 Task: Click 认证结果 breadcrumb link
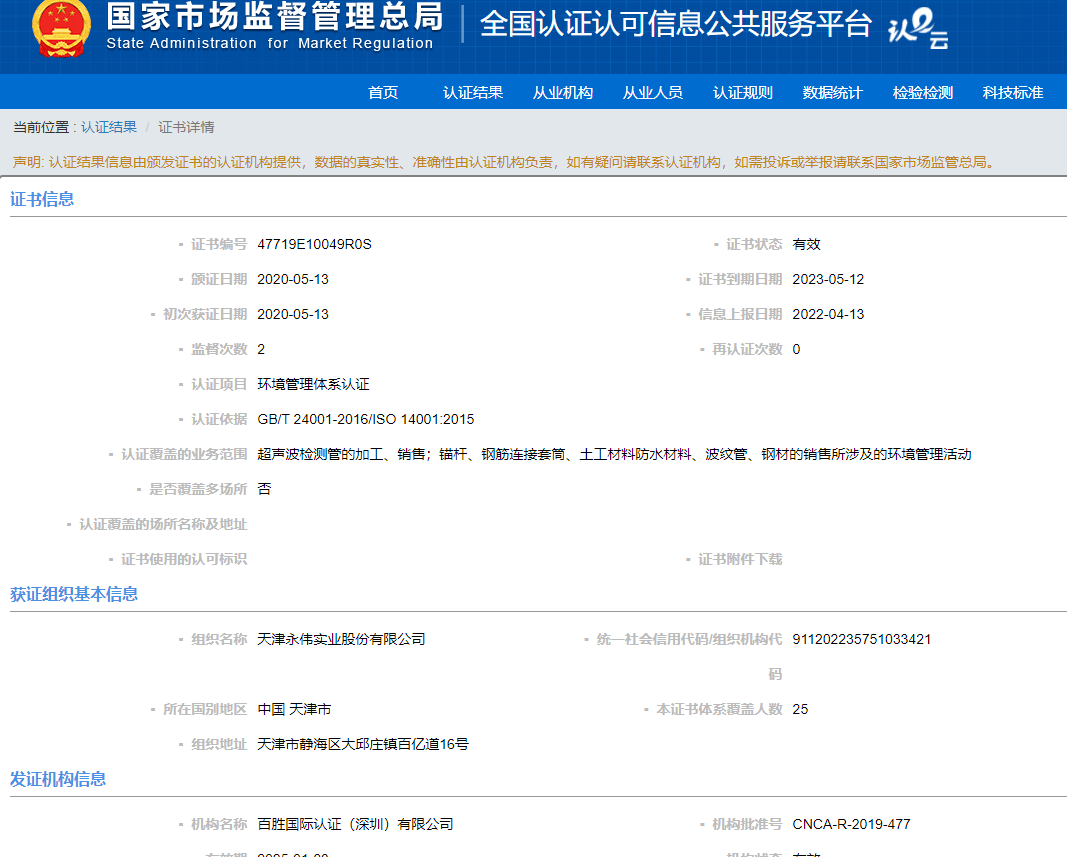coord(109,127)
